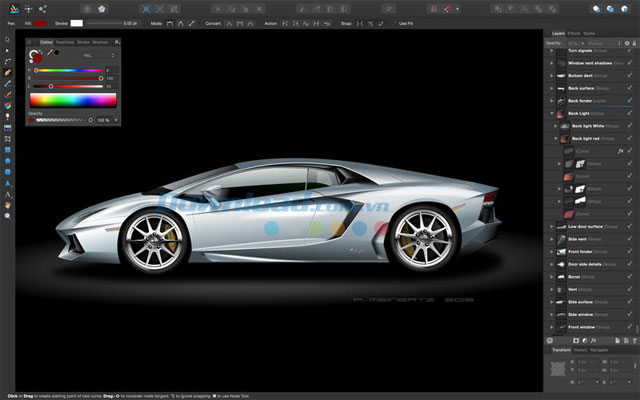Choose Line mode icon in context toolbar

(x=191, y=24)
